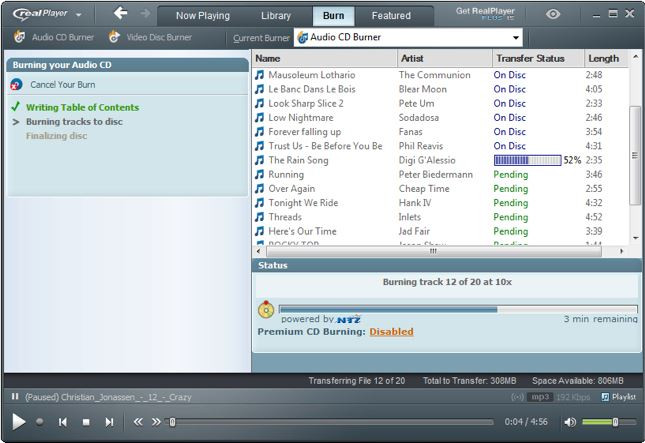Go to the previous track
Viewport: 645px width, 443px height.
pyautogui.click(x=63, y=422)
